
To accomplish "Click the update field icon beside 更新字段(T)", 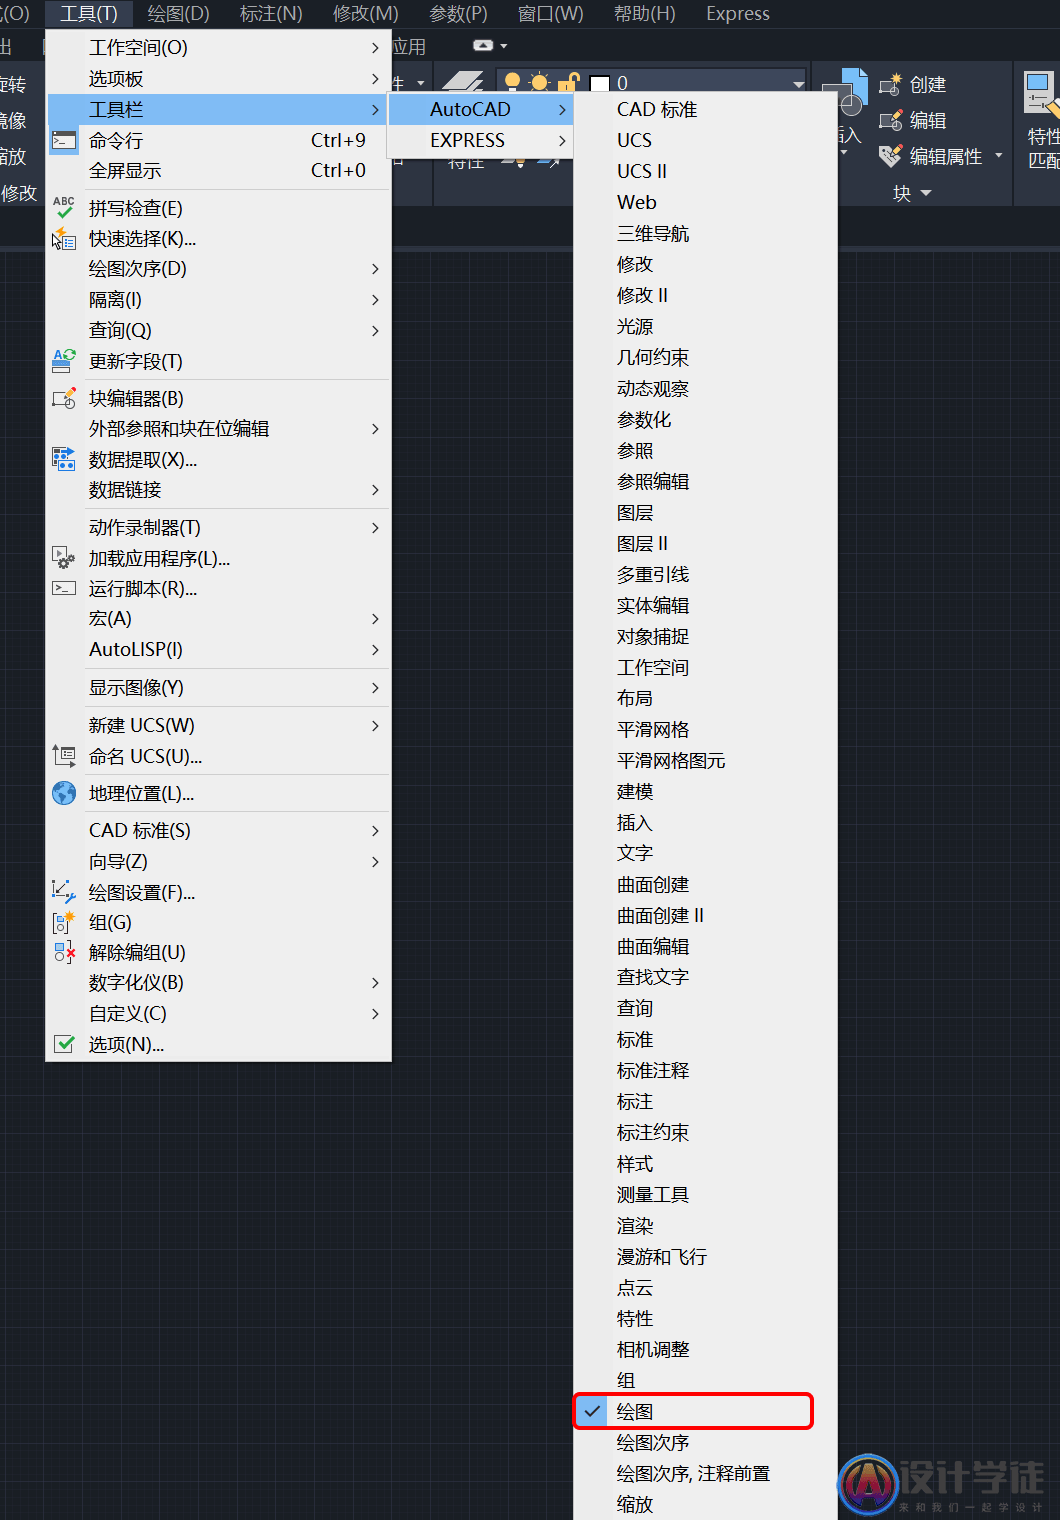I will [64, 361].
